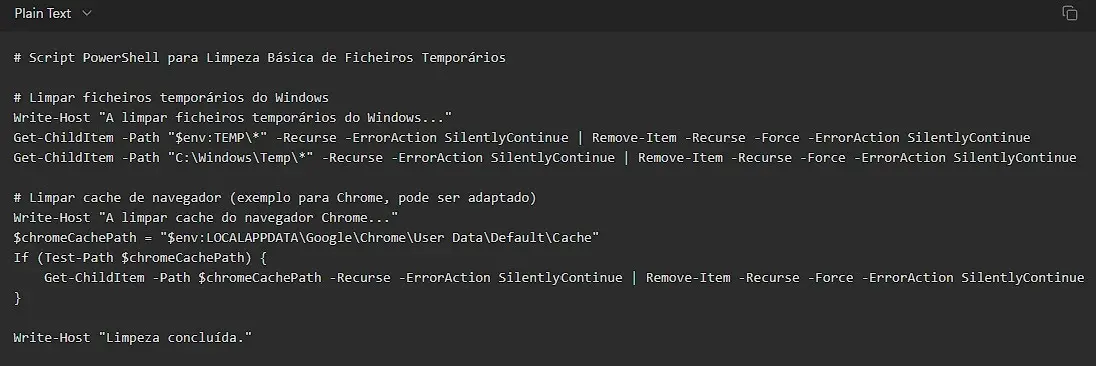Click the "C:\Windows\Temp\*" path string
Viewport: 1096px width, 366px height.
tap(240, 158)
